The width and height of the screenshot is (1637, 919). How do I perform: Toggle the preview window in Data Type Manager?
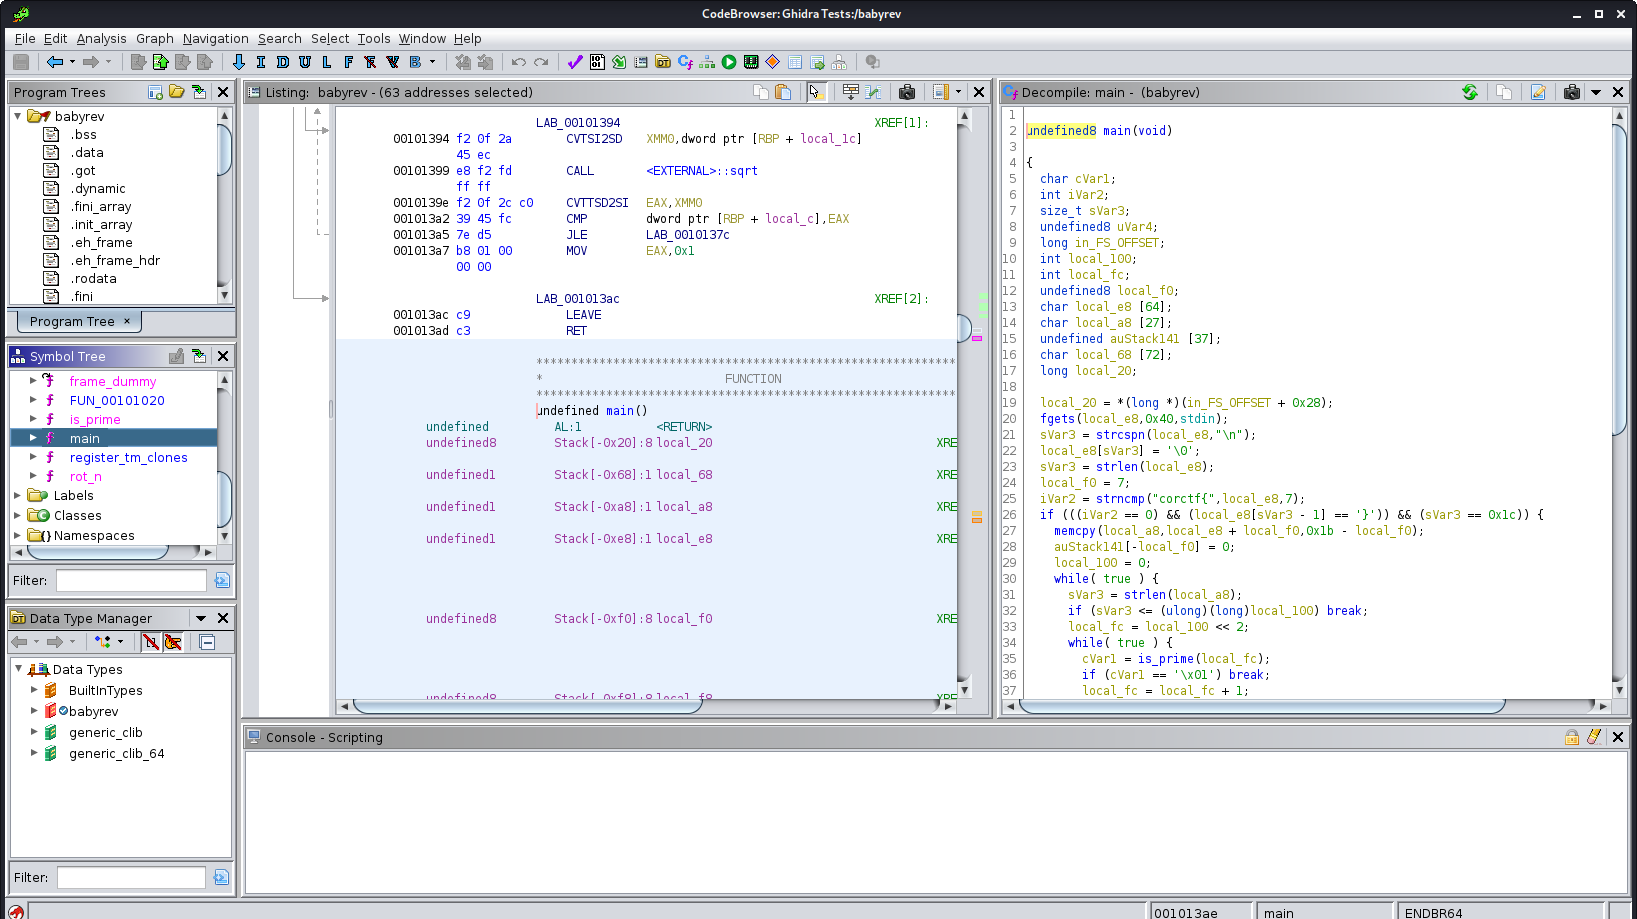click(x=207, y=642)
